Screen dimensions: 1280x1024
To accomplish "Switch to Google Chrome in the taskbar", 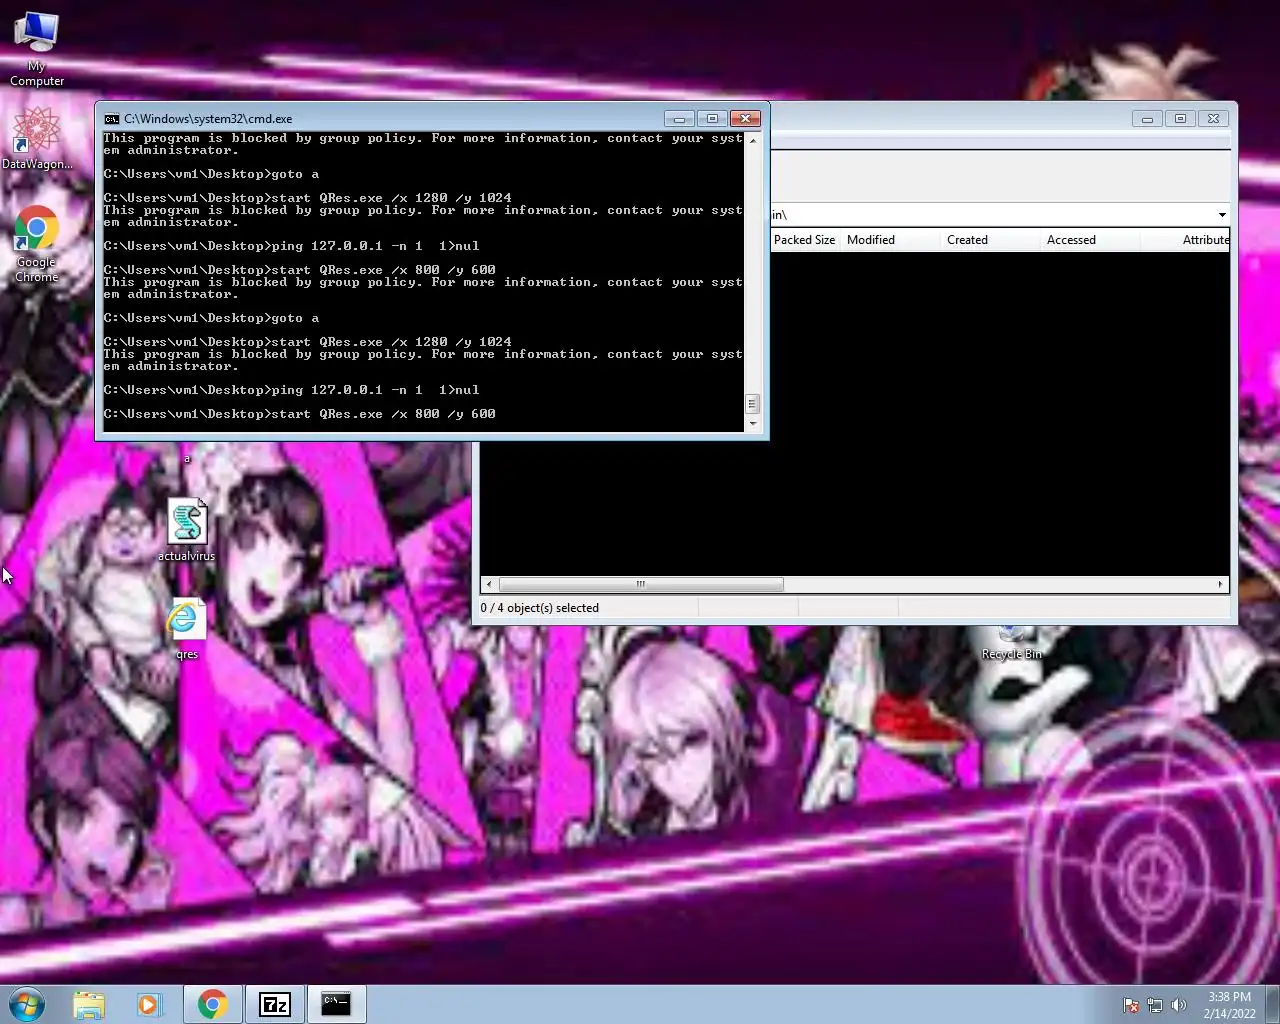I will (212, 1004).
